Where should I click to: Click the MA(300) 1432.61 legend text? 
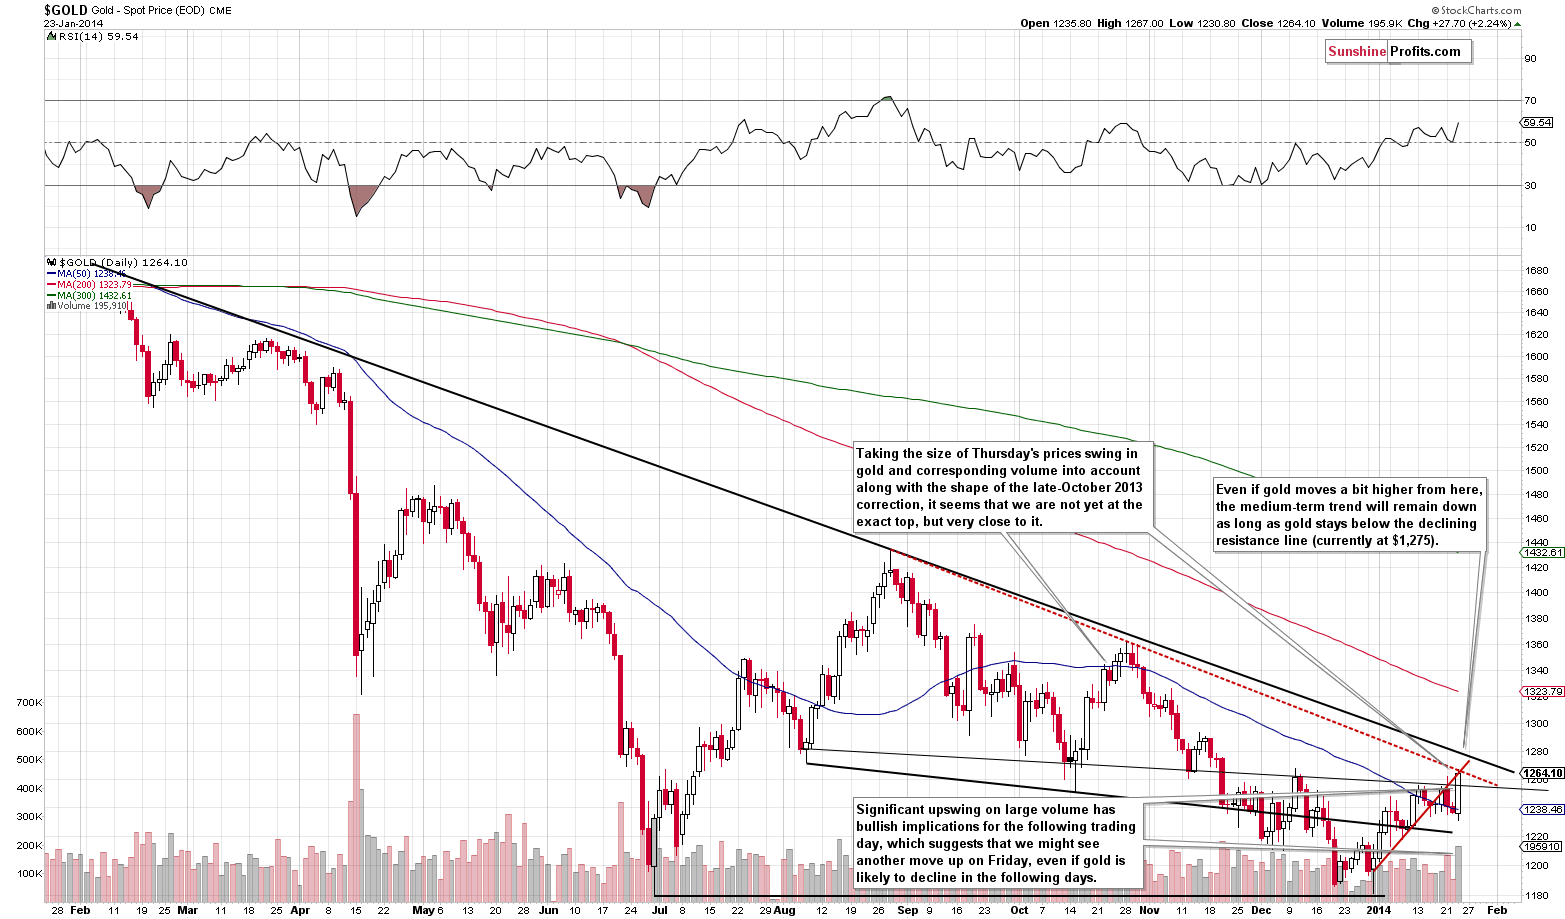[95, 295]
